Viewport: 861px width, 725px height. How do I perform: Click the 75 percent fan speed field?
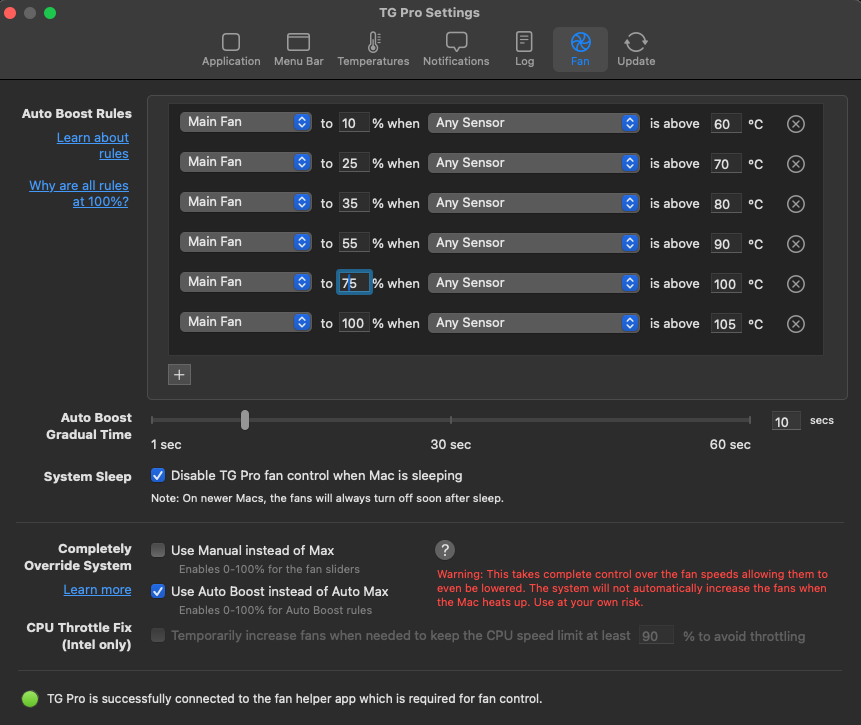coord(353,284)
